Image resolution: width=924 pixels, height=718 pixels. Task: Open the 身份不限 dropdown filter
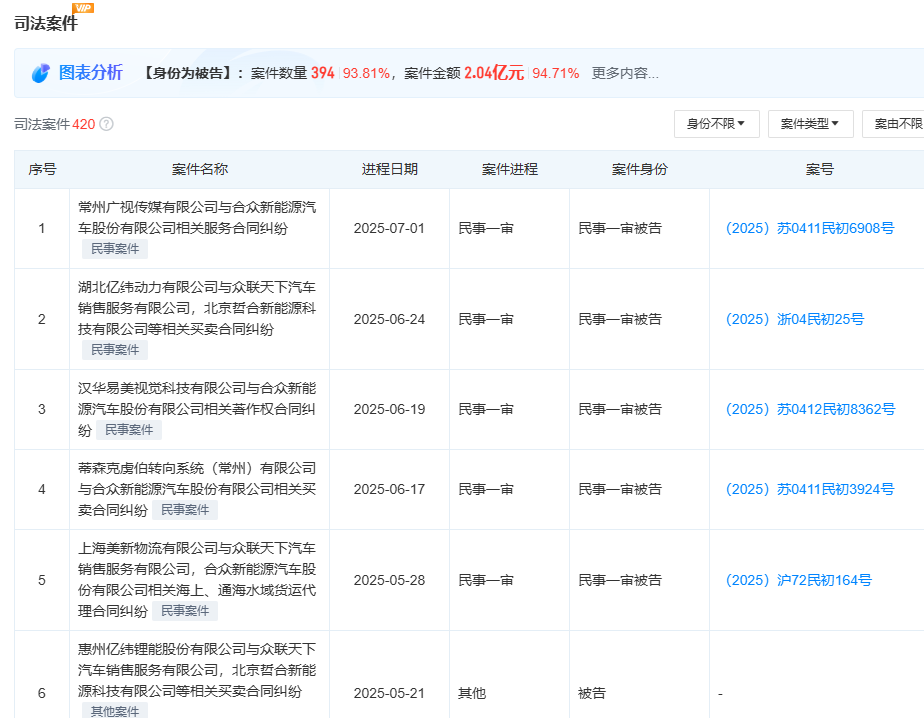click(x=716, y=124)
